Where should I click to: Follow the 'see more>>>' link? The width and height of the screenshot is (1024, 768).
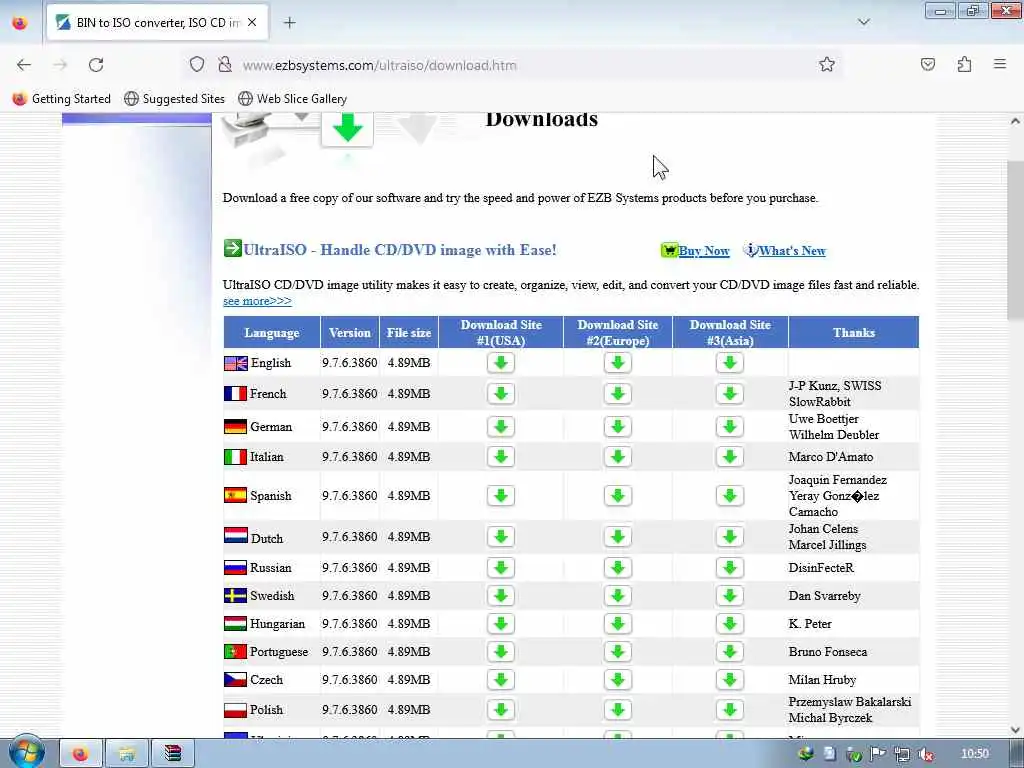click(x=257, y=301)
